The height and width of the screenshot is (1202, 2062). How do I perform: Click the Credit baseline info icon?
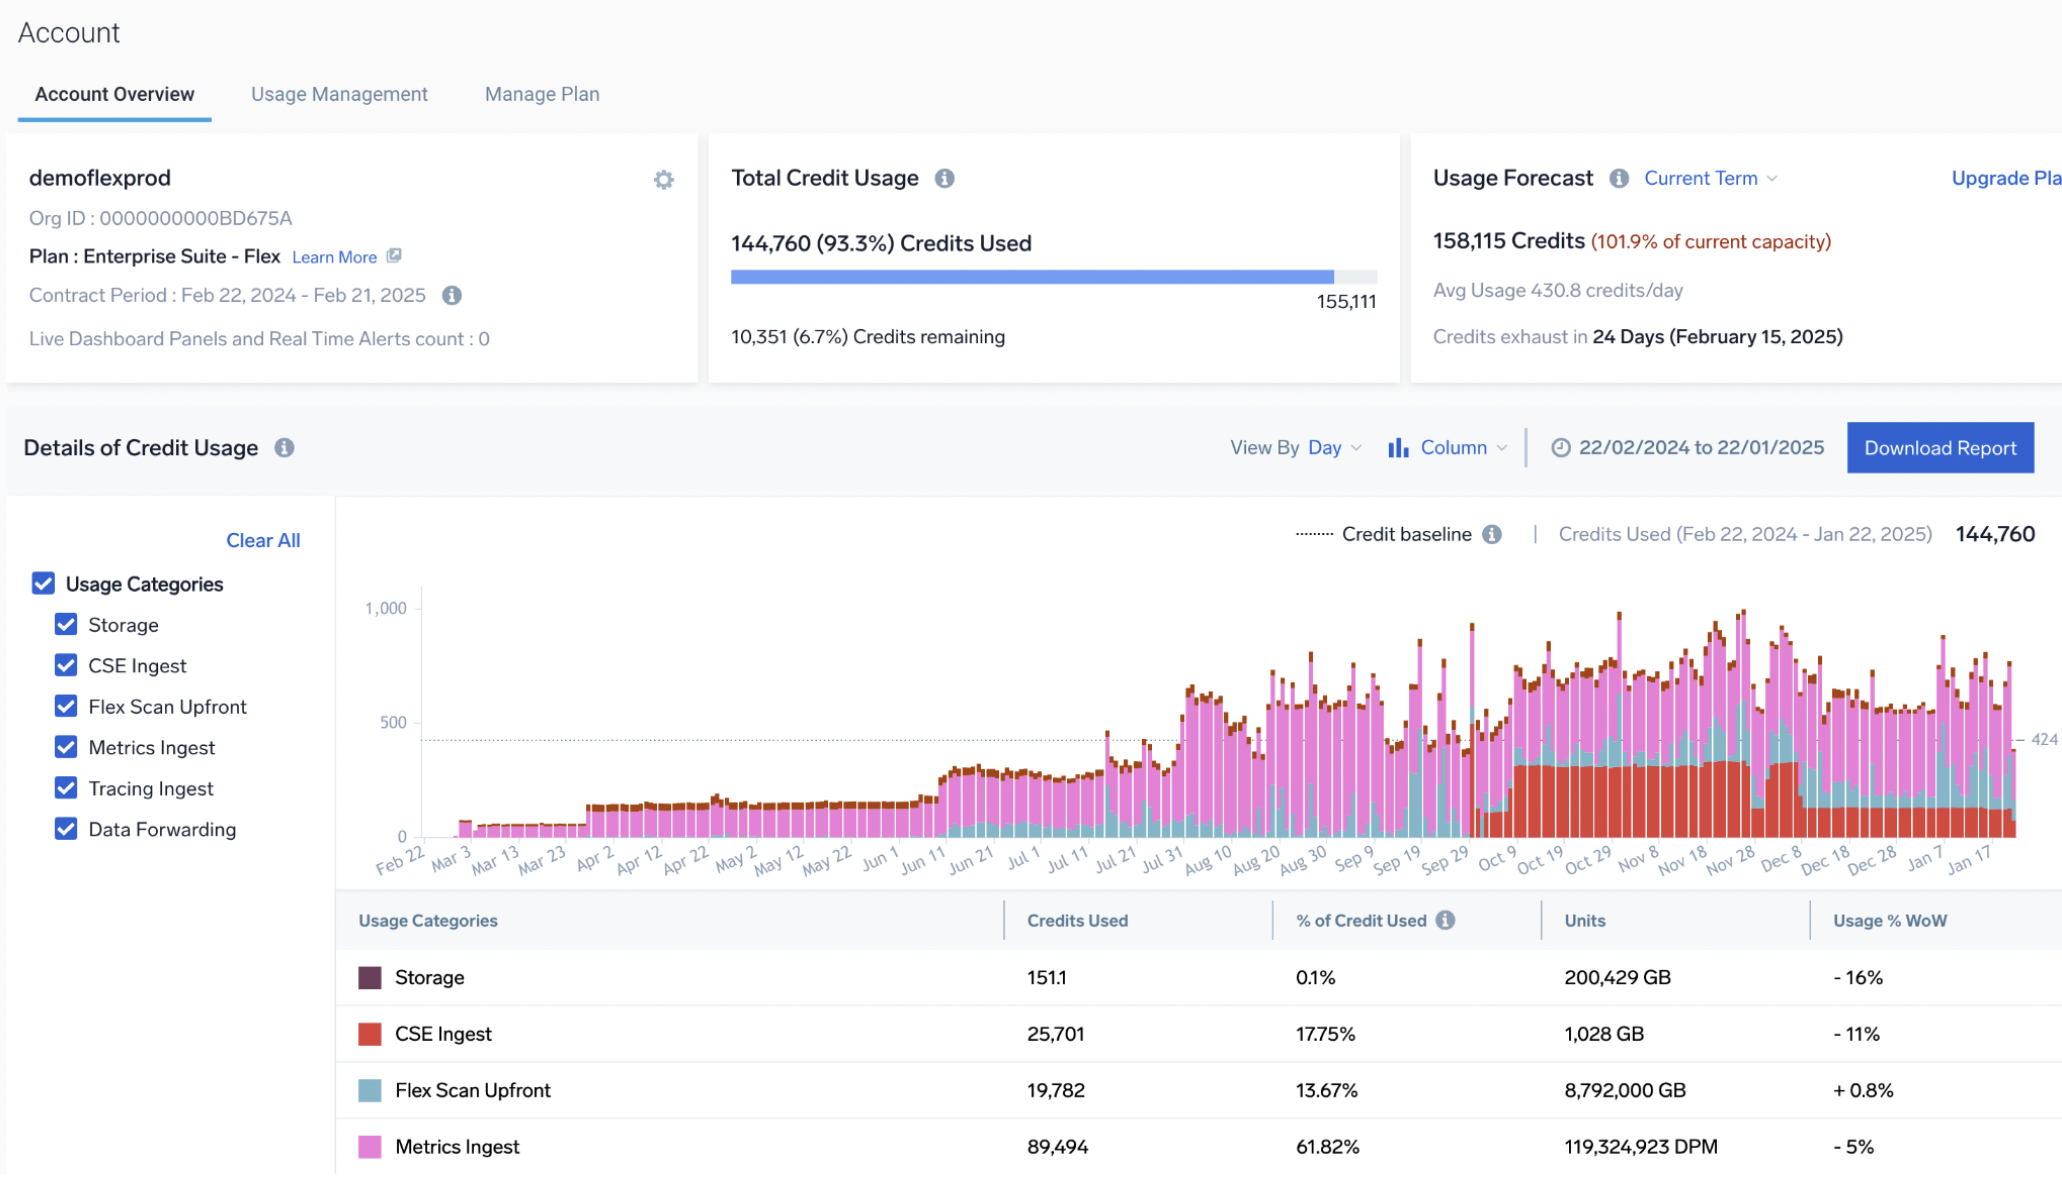pos(1493,534)
